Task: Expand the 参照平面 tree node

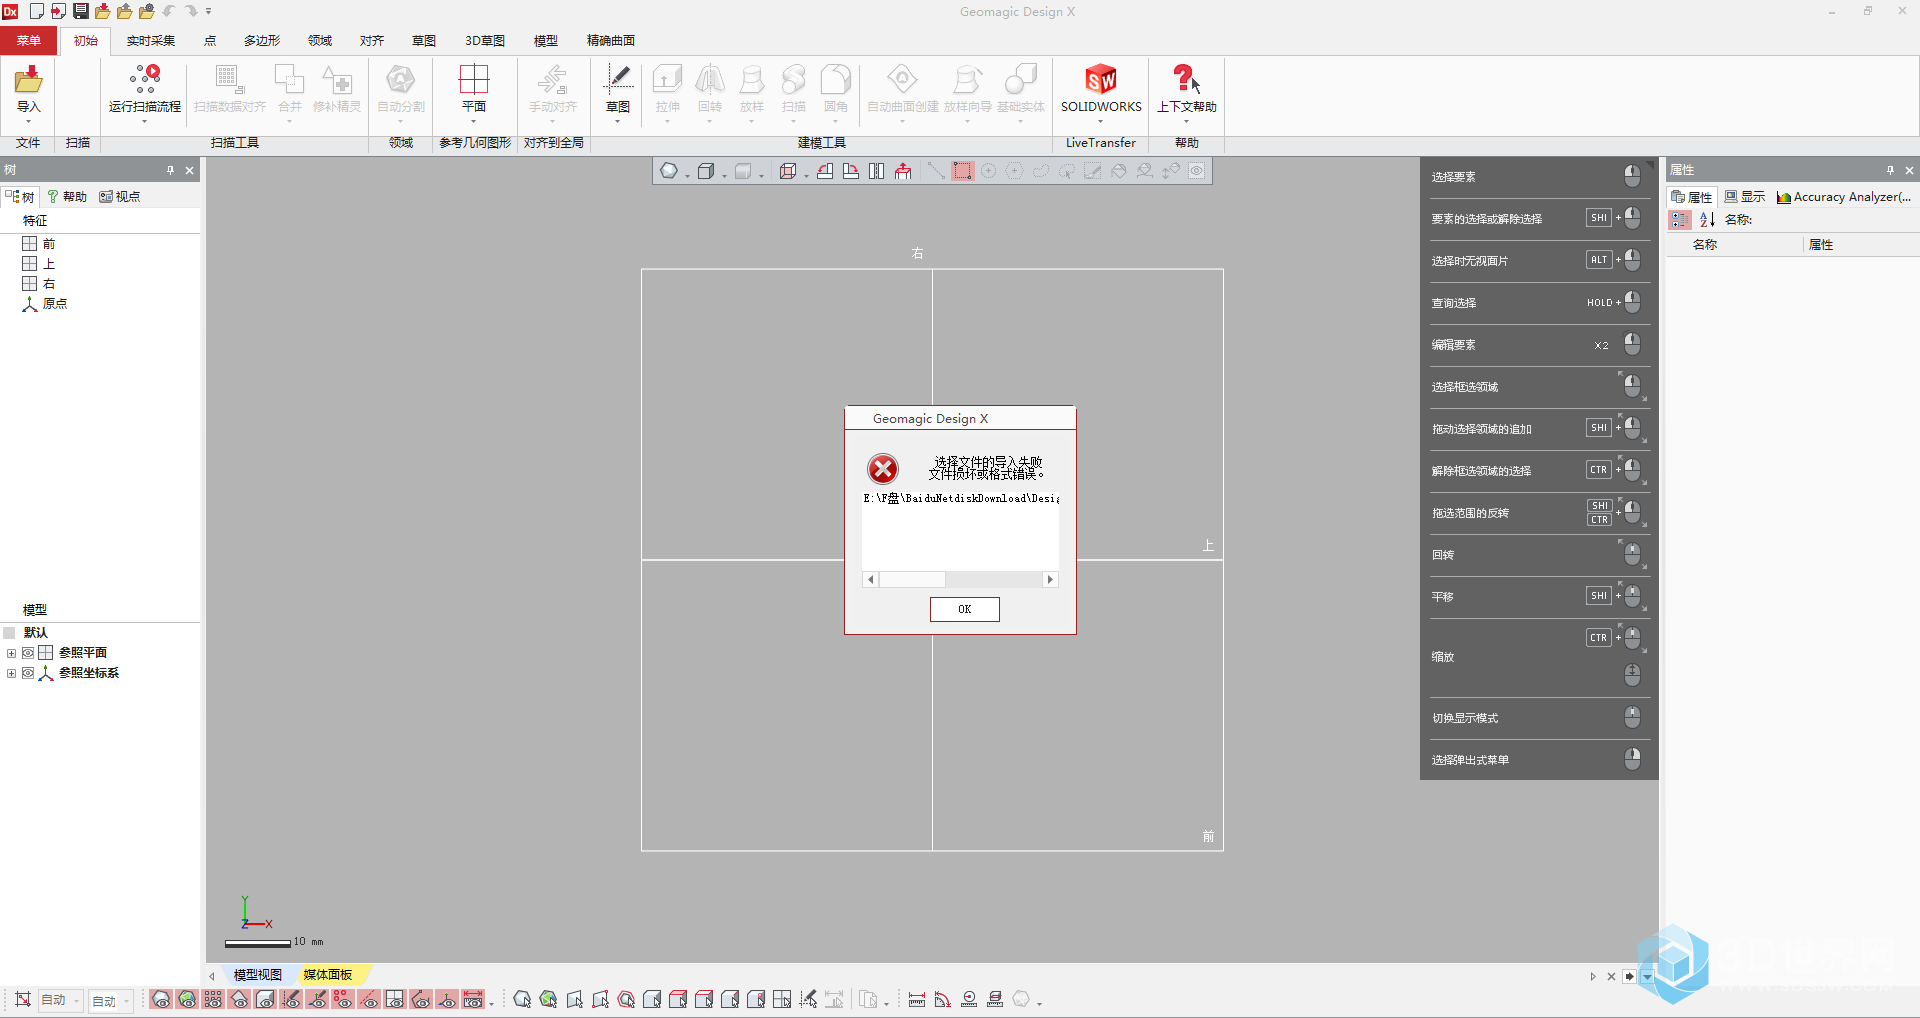Action: click(x=11, y=653)
